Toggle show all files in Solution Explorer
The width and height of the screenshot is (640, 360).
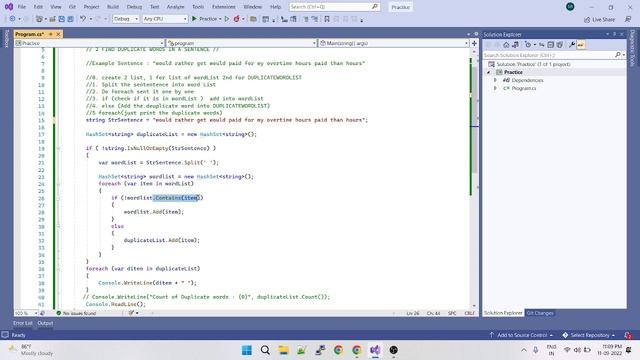click(560, 45)
